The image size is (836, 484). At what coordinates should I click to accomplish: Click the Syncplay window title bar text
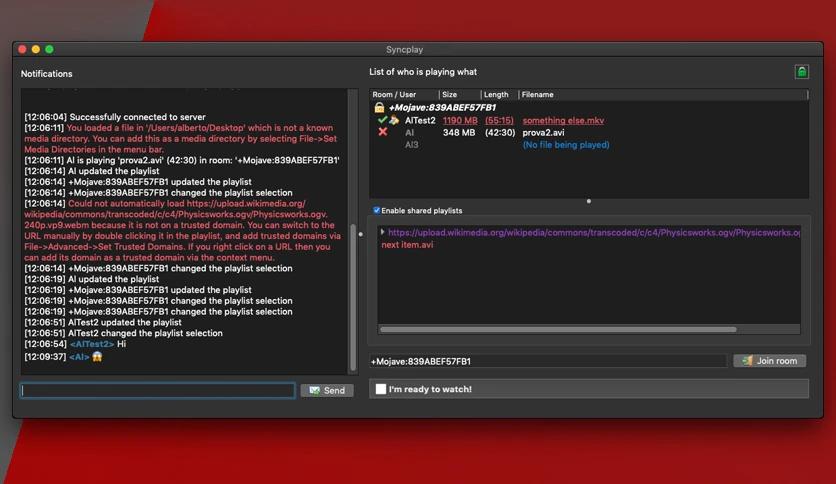pos(404,49)
